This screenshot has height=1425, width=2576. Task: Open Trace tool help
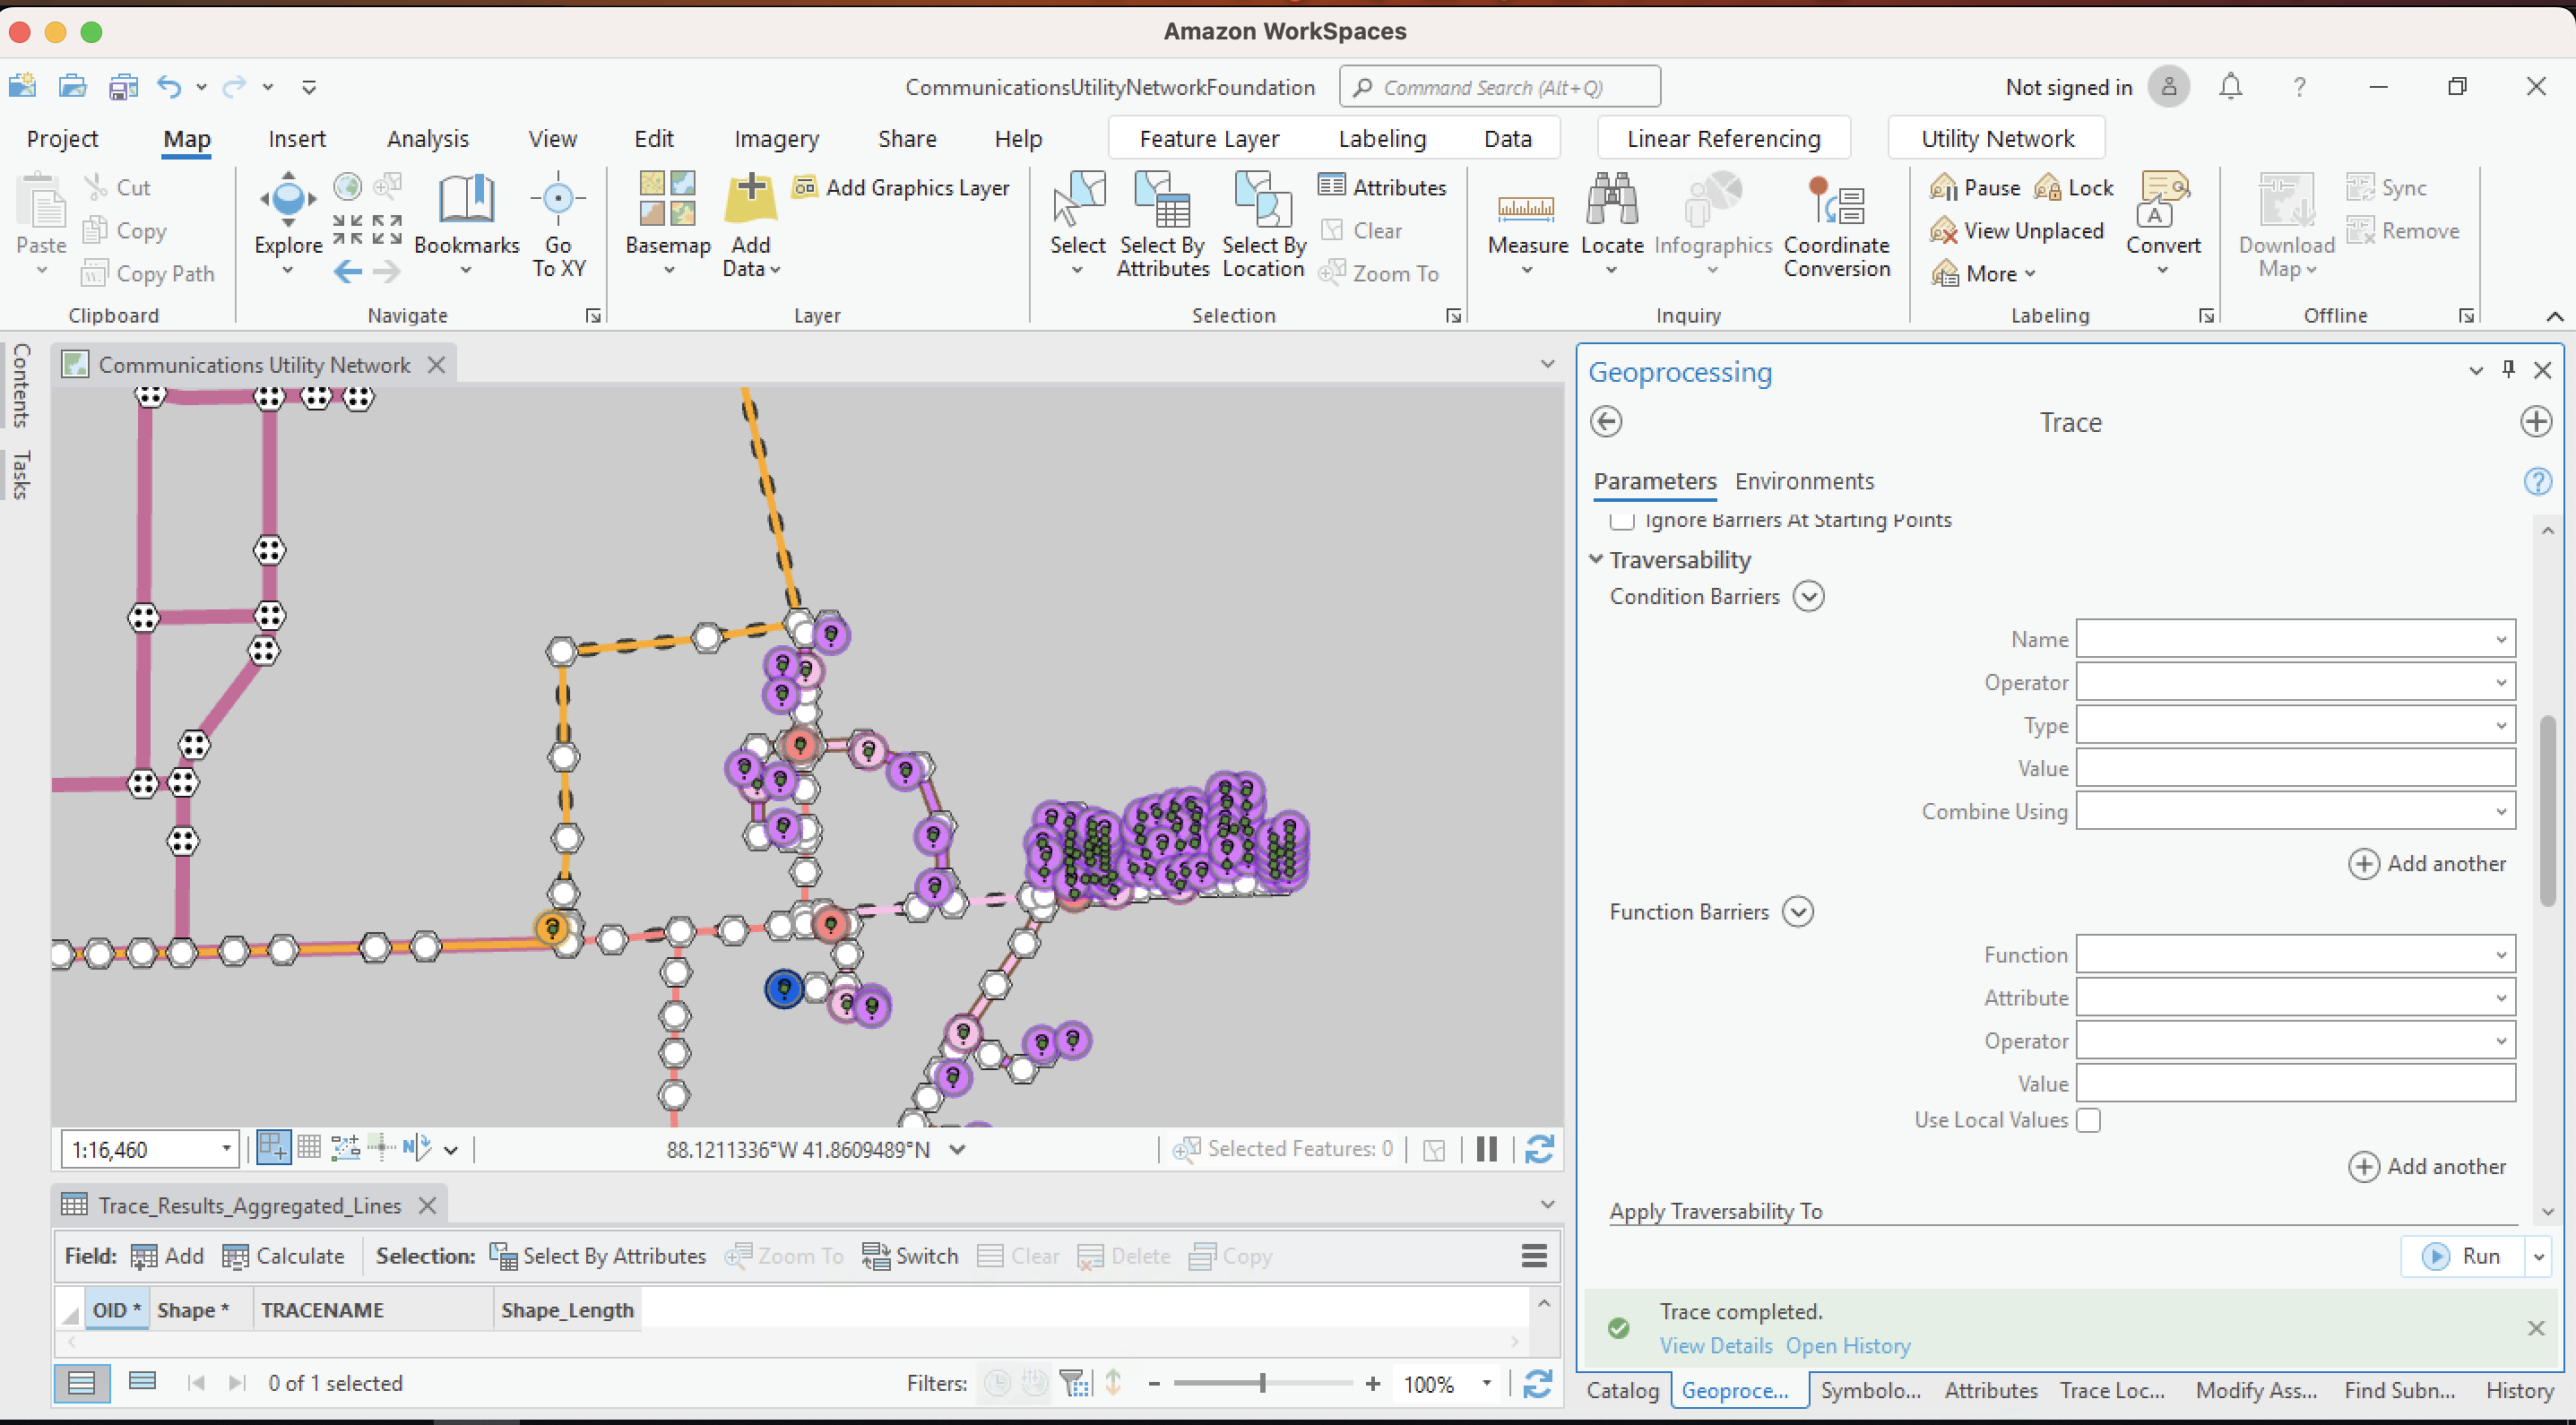tap(2537, 481)
